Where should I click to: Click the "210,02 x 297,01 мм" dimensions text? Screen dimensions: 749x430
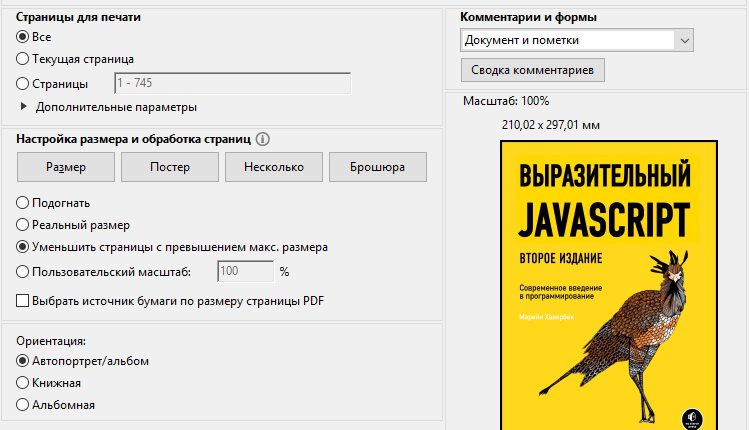tap(551, 125)
